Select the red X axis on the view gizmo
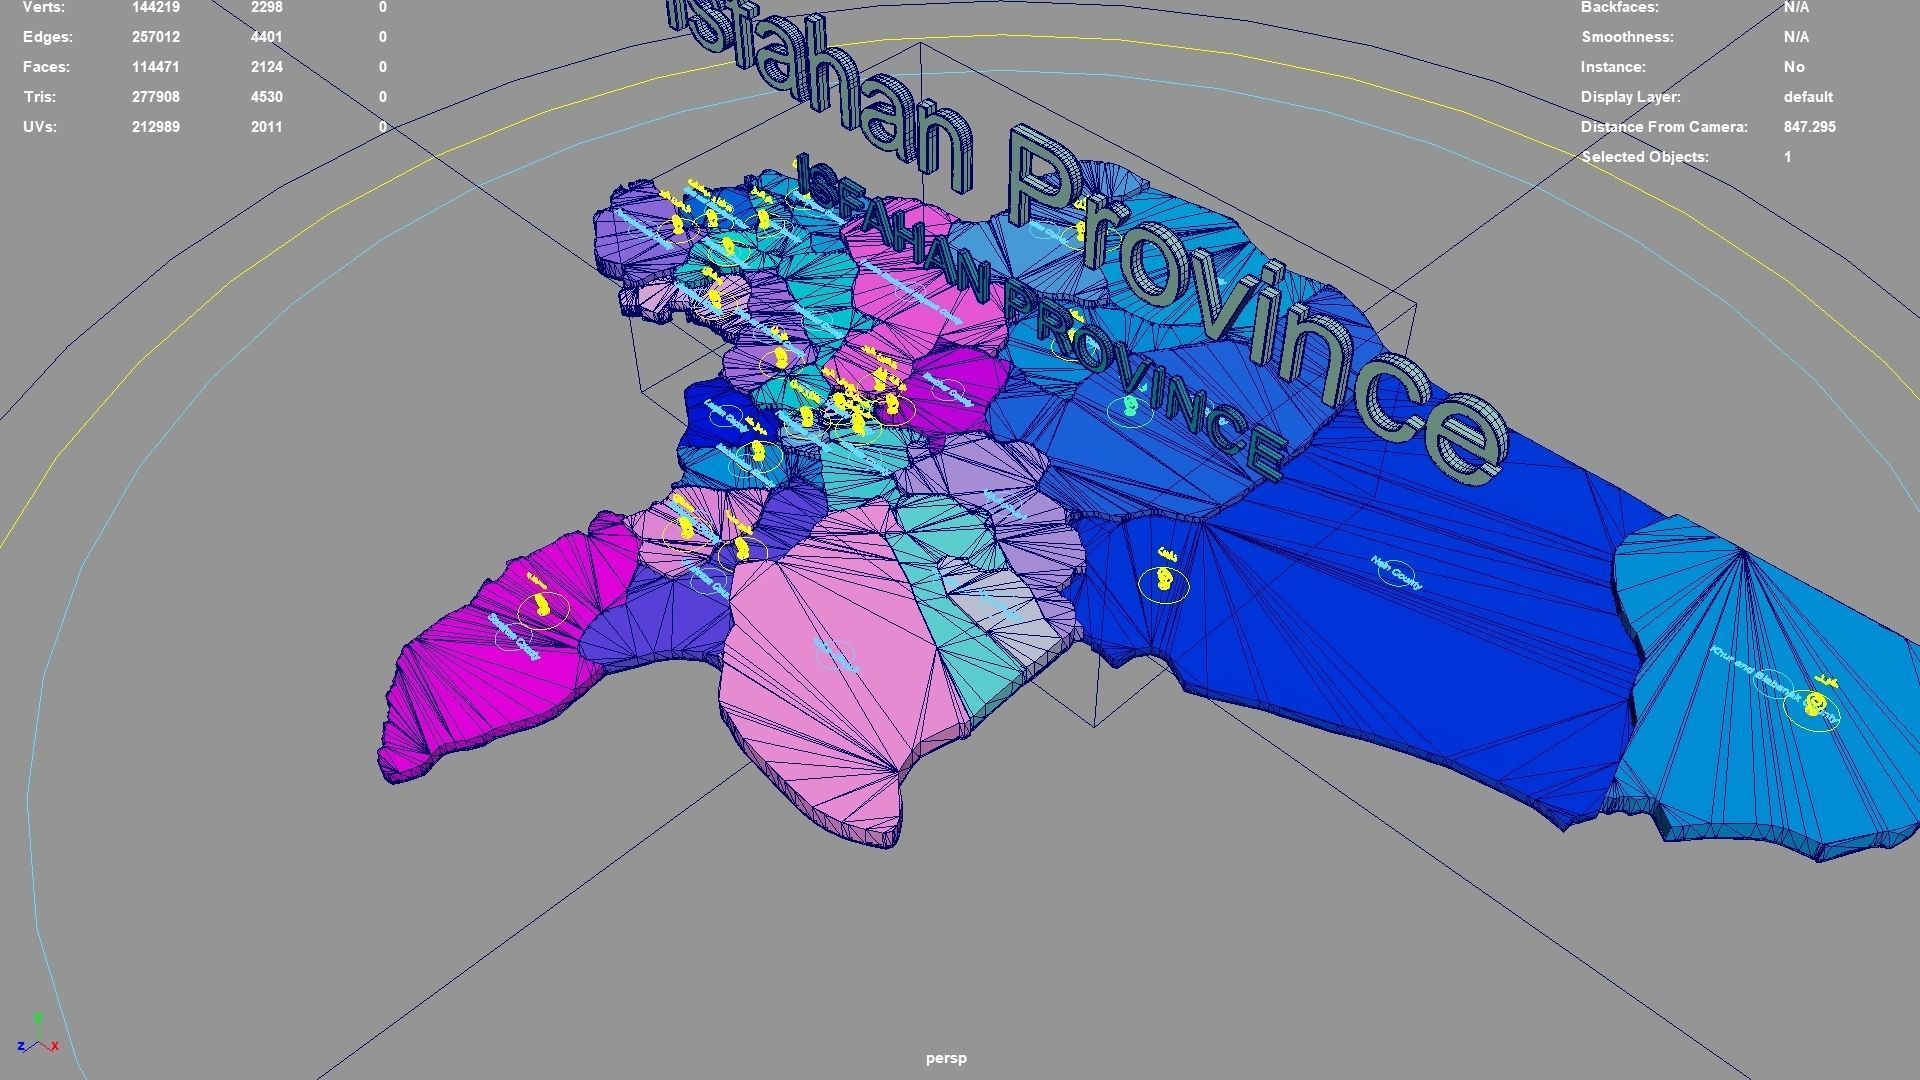 pos(55,1046)
